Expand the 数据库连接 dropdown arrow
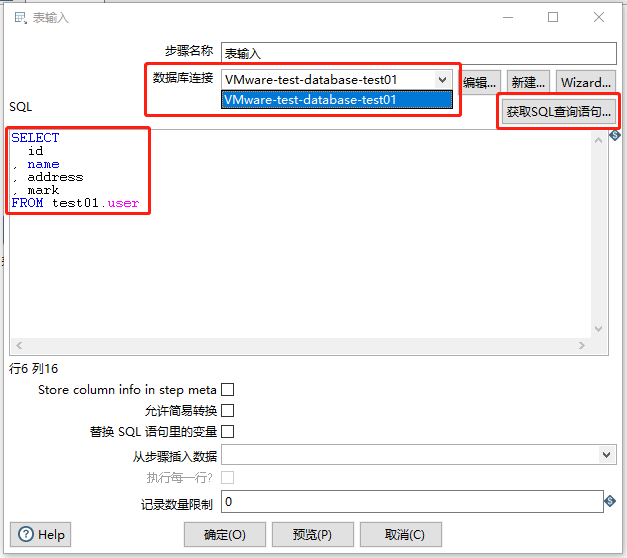Image resolution: width=627 pixels, height=558 pixels. coord(442,80)
